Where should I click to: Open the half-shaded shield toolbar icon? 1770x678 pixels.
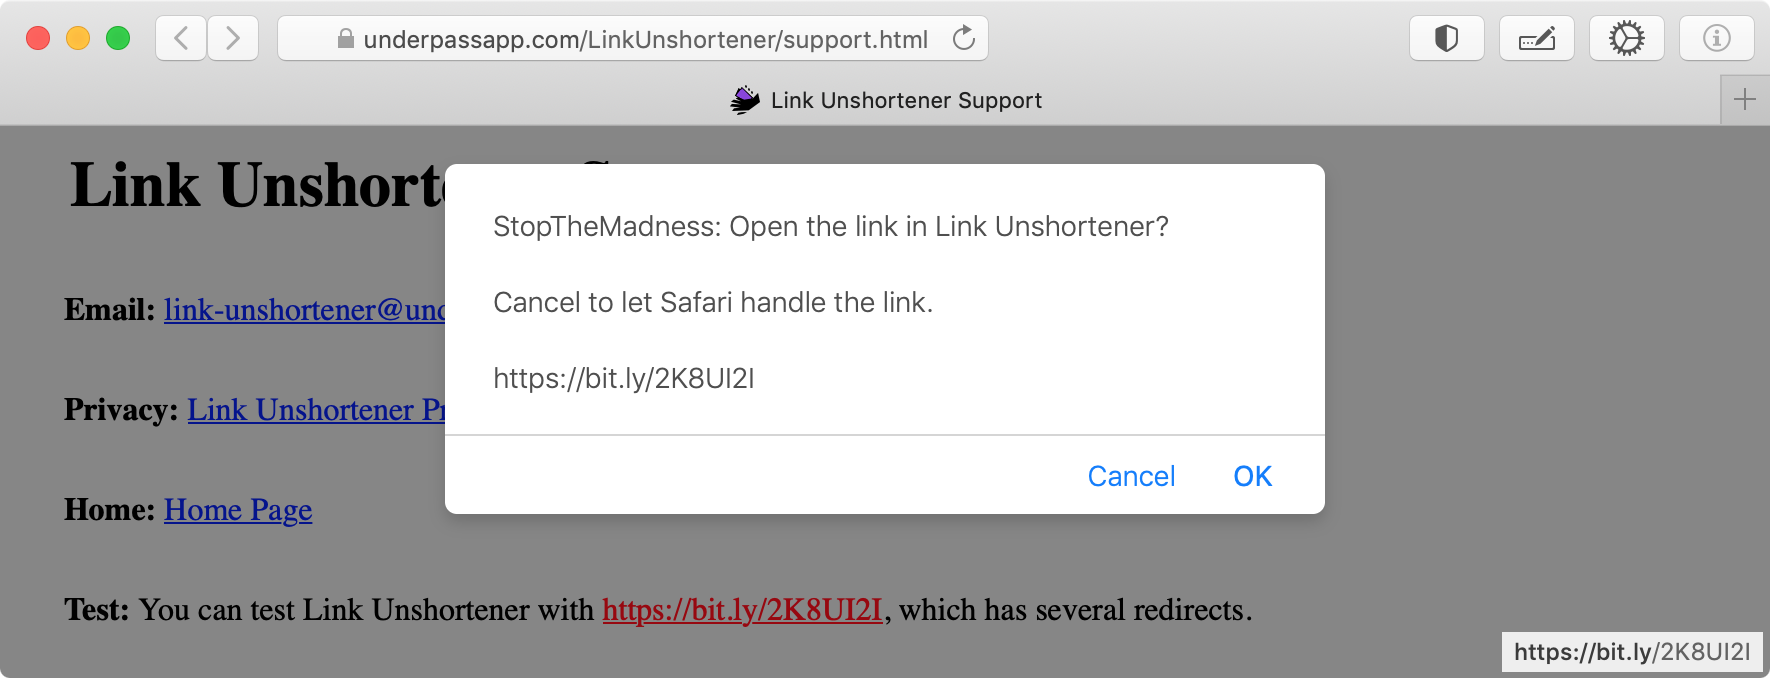1446,39
